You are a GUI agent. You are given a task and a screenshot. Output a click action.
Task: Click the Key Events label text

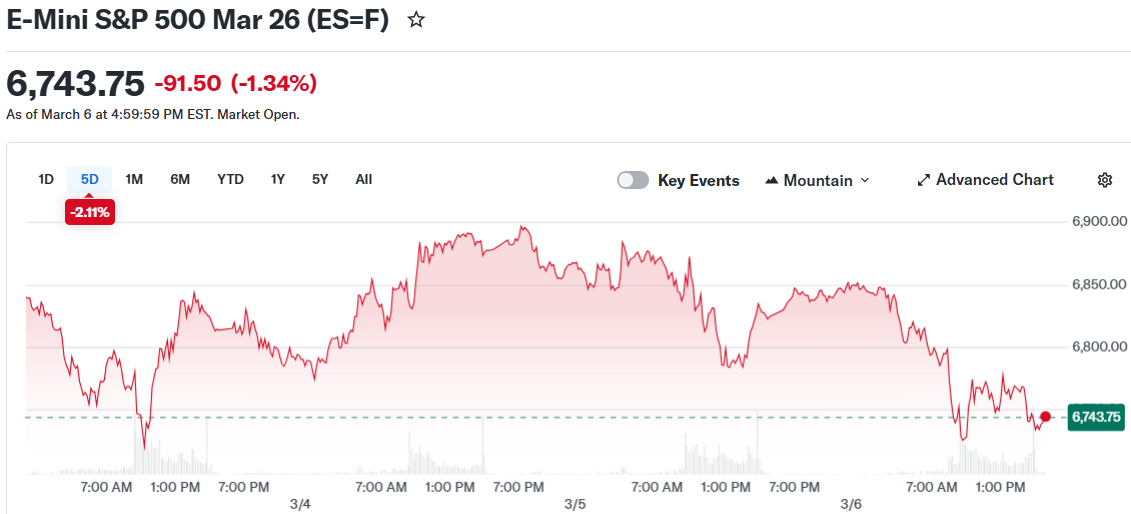click(698, 180)
